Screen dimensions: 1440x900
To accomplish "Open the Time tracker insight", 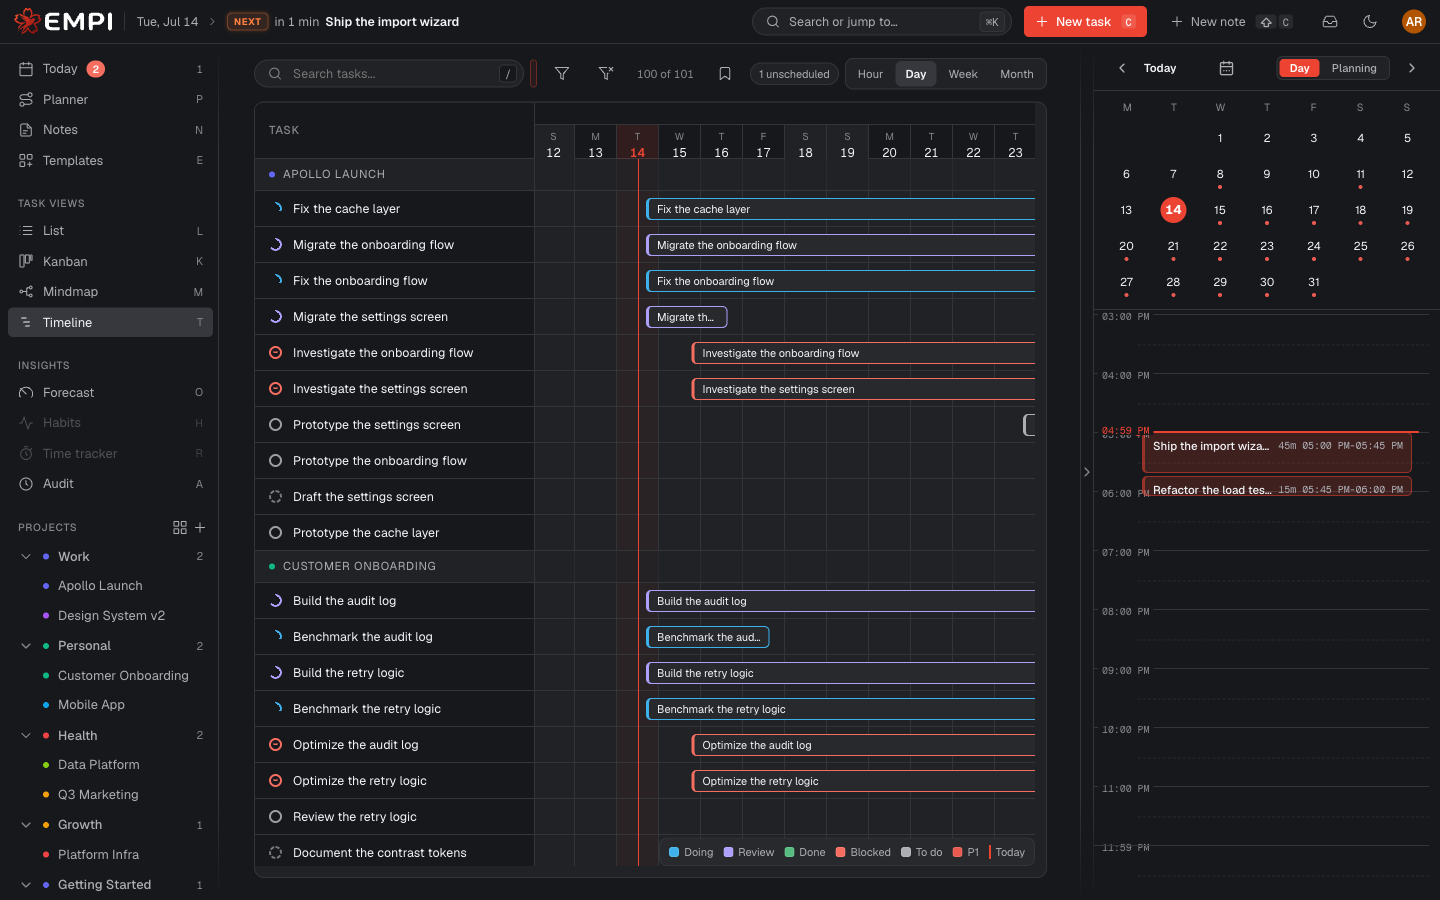I will pyautogui.click(x=110, y=454).
